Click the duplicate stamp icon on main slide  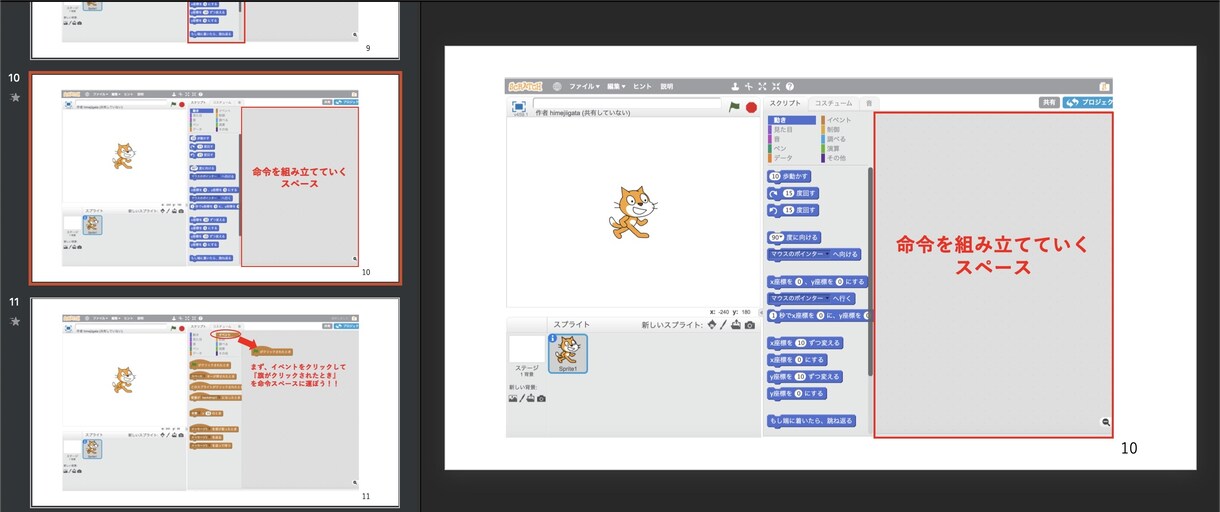coord(735,87)
